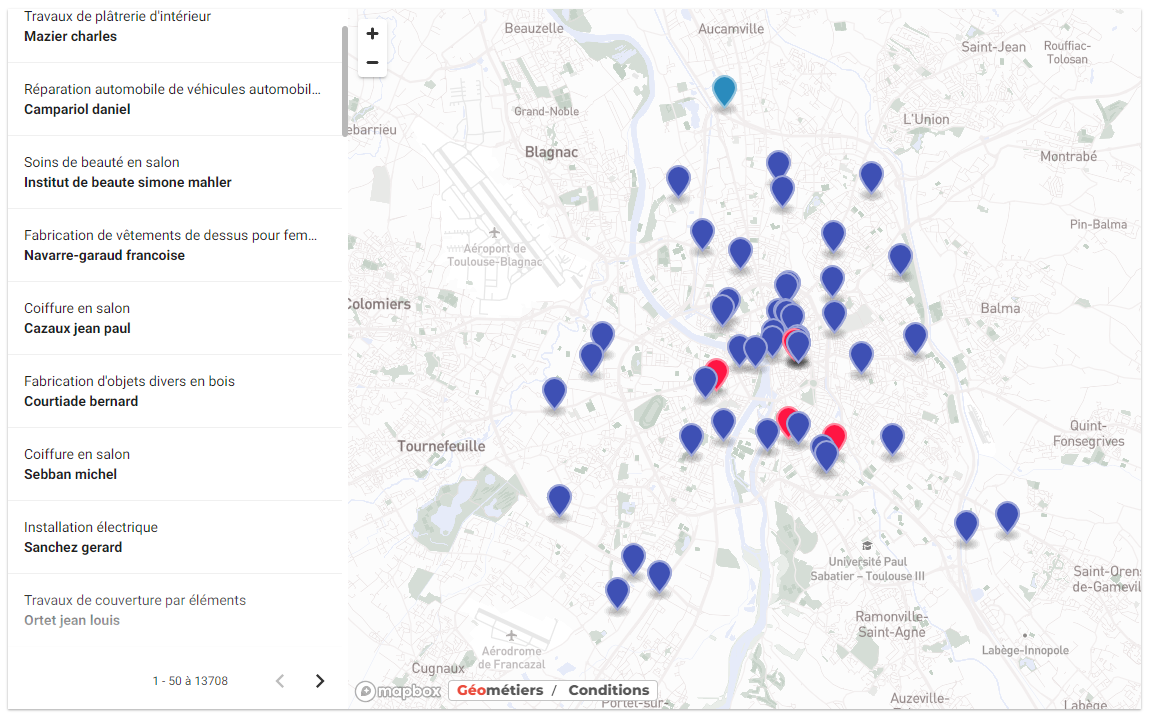This screenshot has width=1150, height=718.
Task: Select the southernmost blue pin near Cugnaux
Action: [617, 593]
